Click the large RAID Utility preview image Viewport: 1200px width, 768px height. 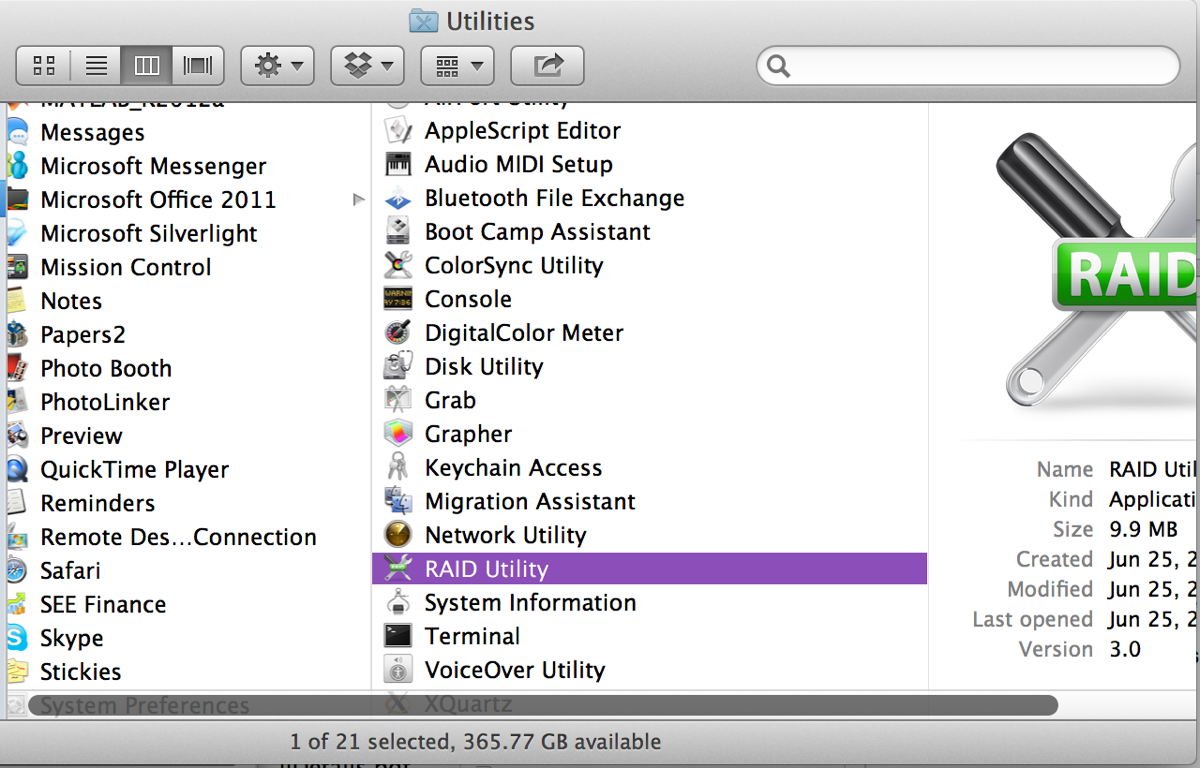pos(1096,270)
